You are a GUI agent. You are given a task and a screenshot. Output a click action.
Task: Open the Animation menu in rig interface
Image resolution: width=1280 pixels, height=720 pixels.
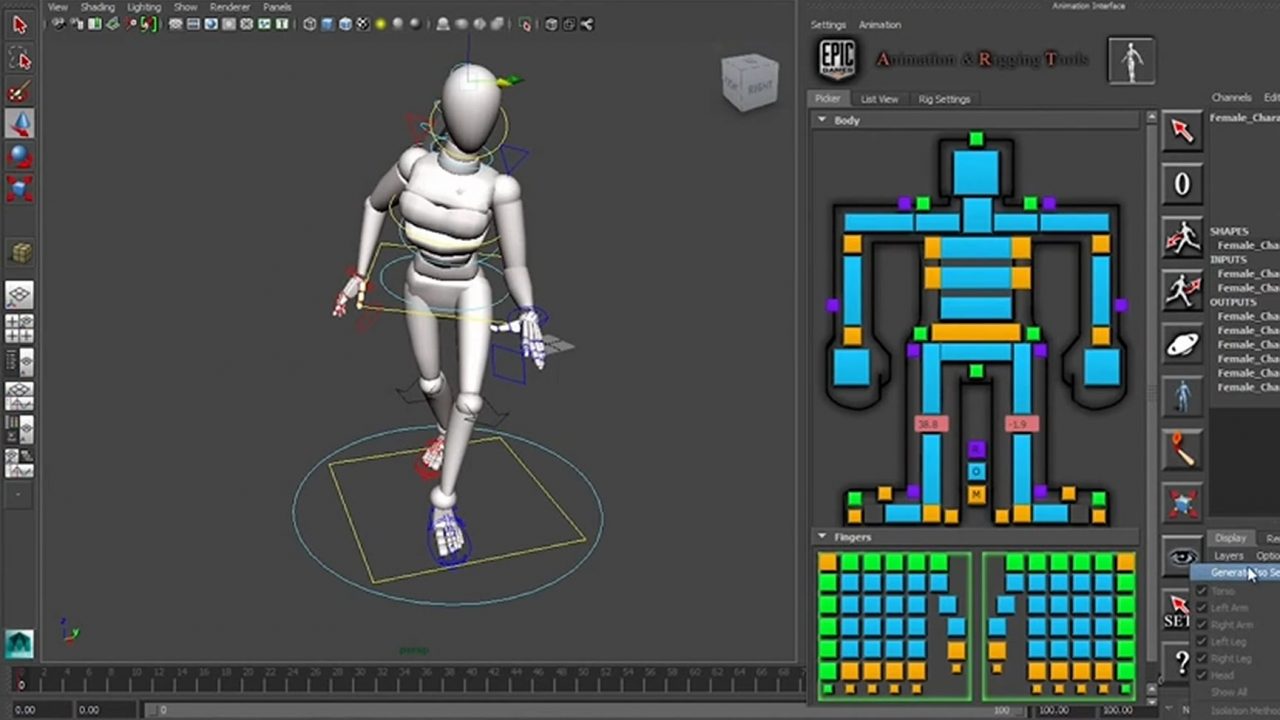[880, 25]
